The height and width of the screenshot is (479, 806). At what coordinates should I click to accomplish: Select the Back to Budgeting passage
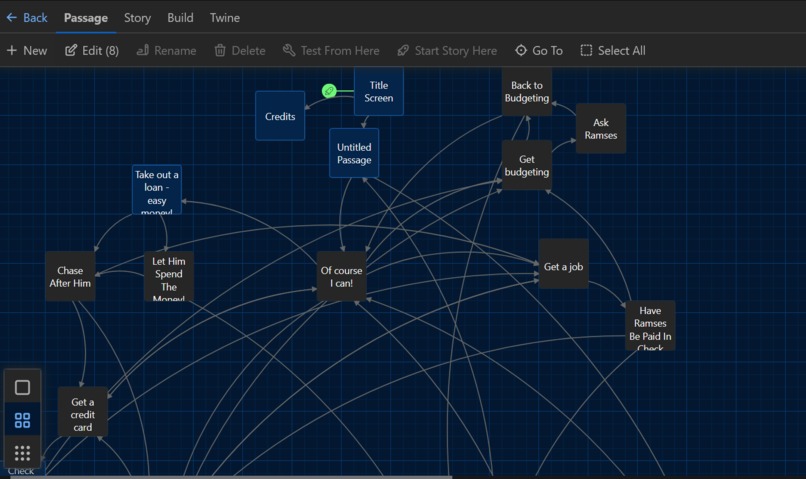(x=527, y=91)
